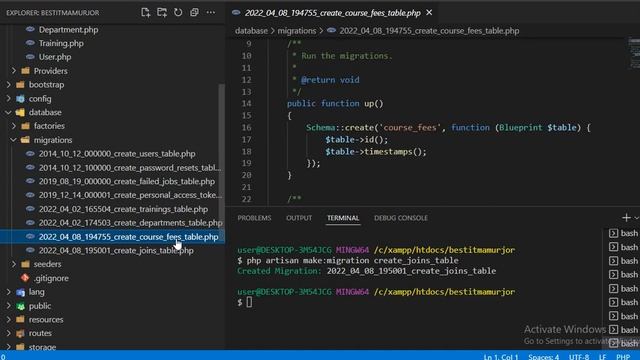Switch to the Problems panel tab
The image size is (640, 360).
point(254,218)
